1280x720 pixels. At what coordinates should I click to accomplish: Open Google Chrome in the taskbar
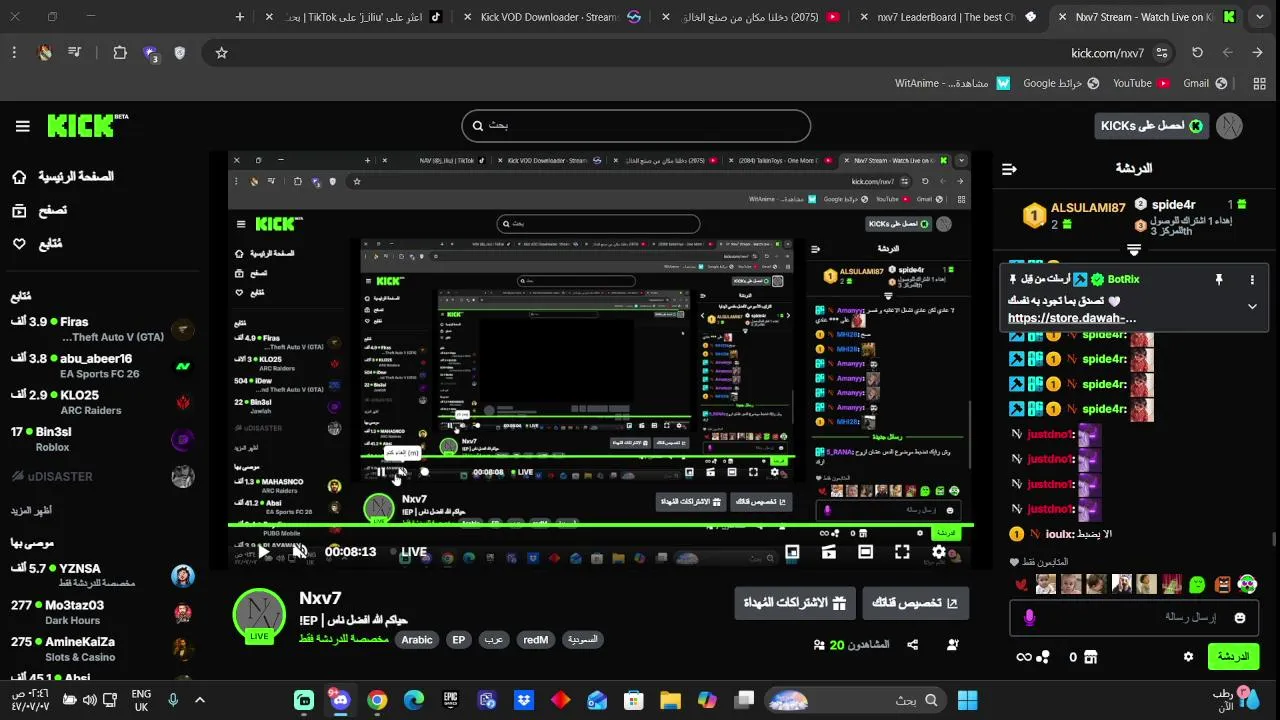(x=377, y=700)
